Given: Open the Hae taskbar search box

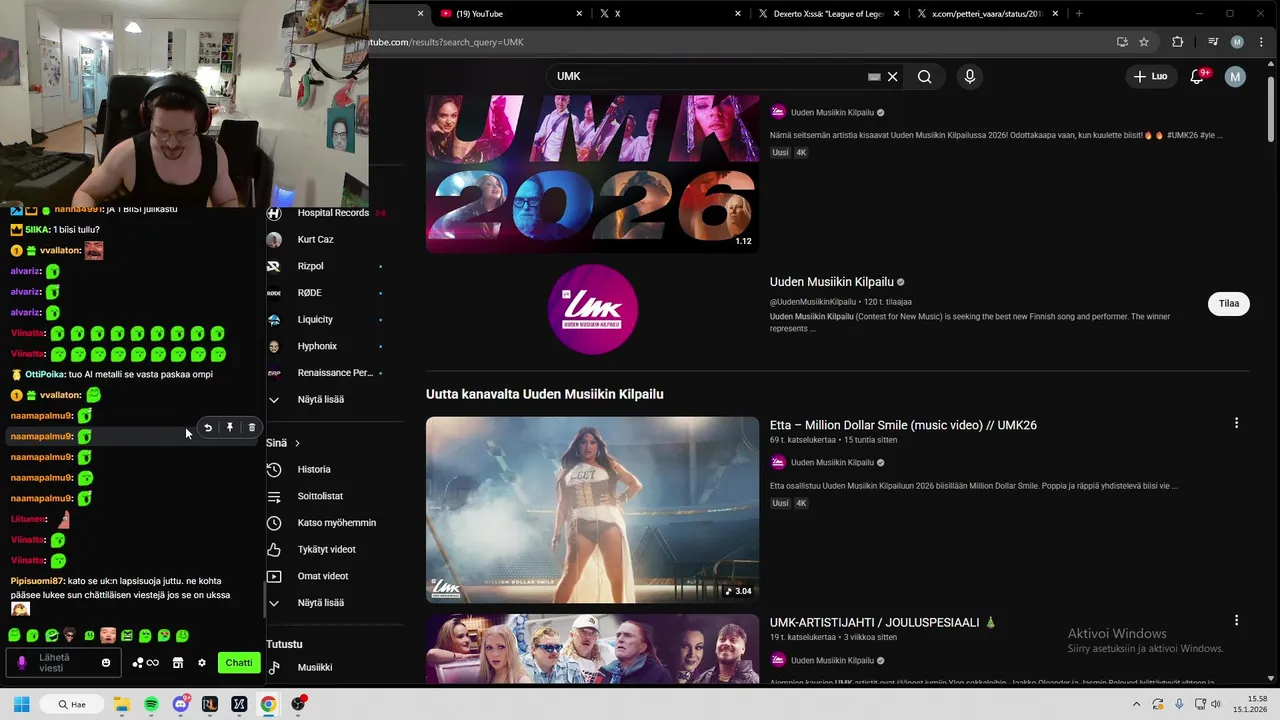Looking at the screenshot, I should point(73,704).
